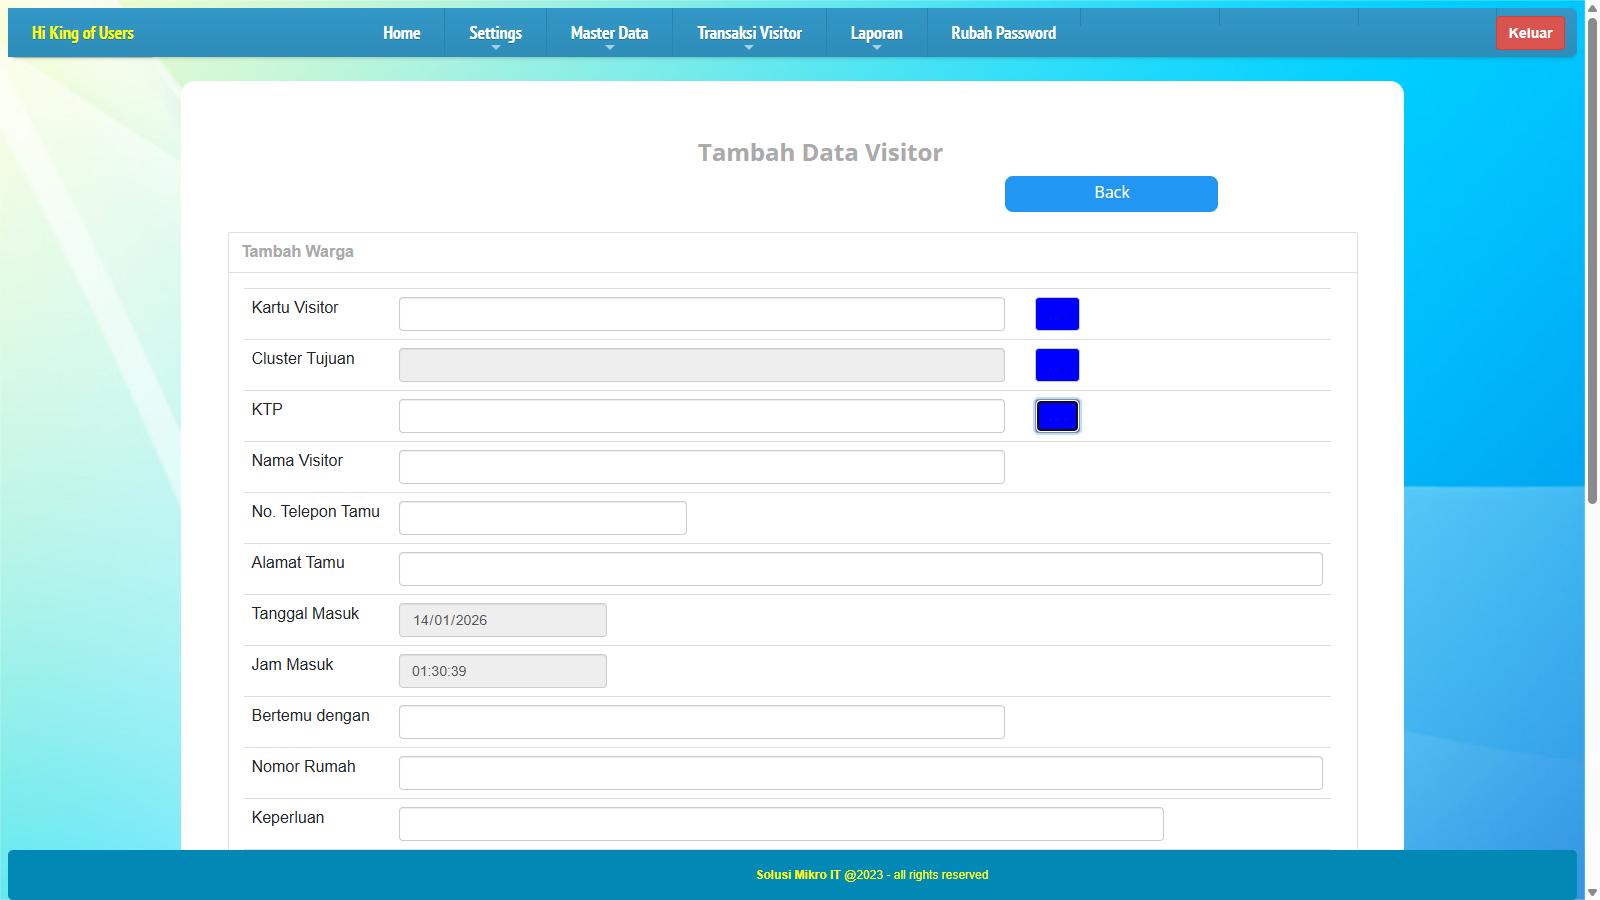Open the Laporan dropdown menu
Image resolution: width=1600 pixels, height=900 pixels.
[x=876, y=33]
